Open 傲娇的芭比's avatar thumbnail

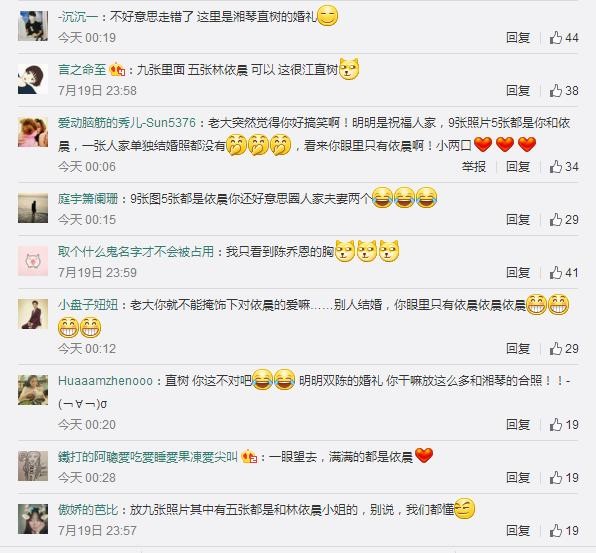(33, 519)
